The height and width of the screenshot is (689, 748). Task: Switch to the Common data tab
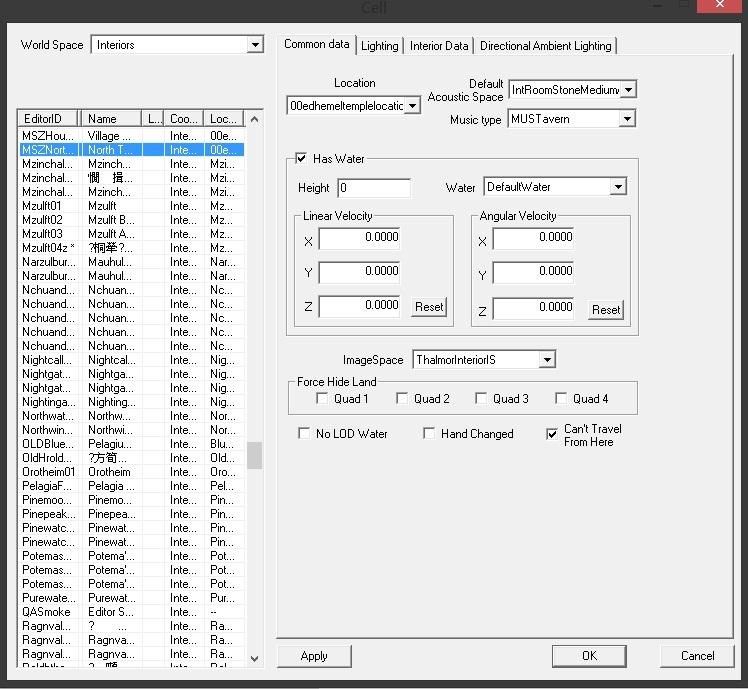tap(317, 44)
